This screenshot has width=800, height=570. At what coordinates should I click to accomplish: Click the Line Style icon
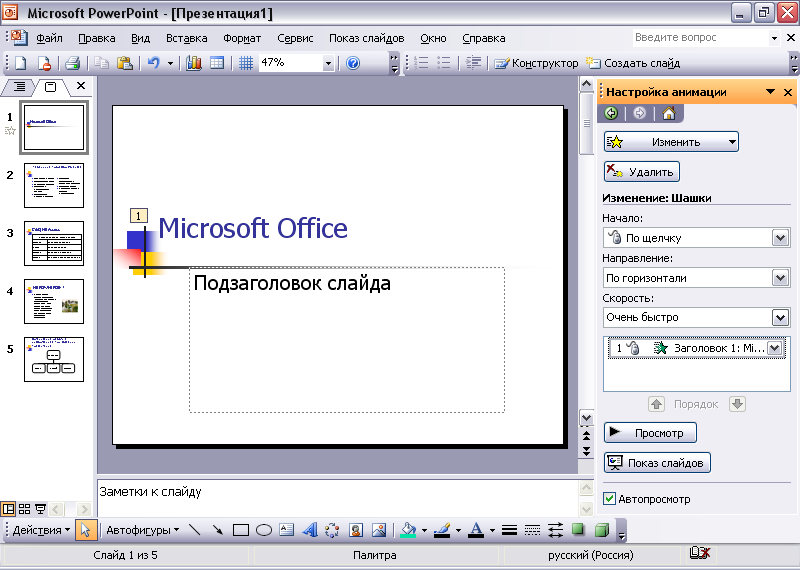(509, 530)
